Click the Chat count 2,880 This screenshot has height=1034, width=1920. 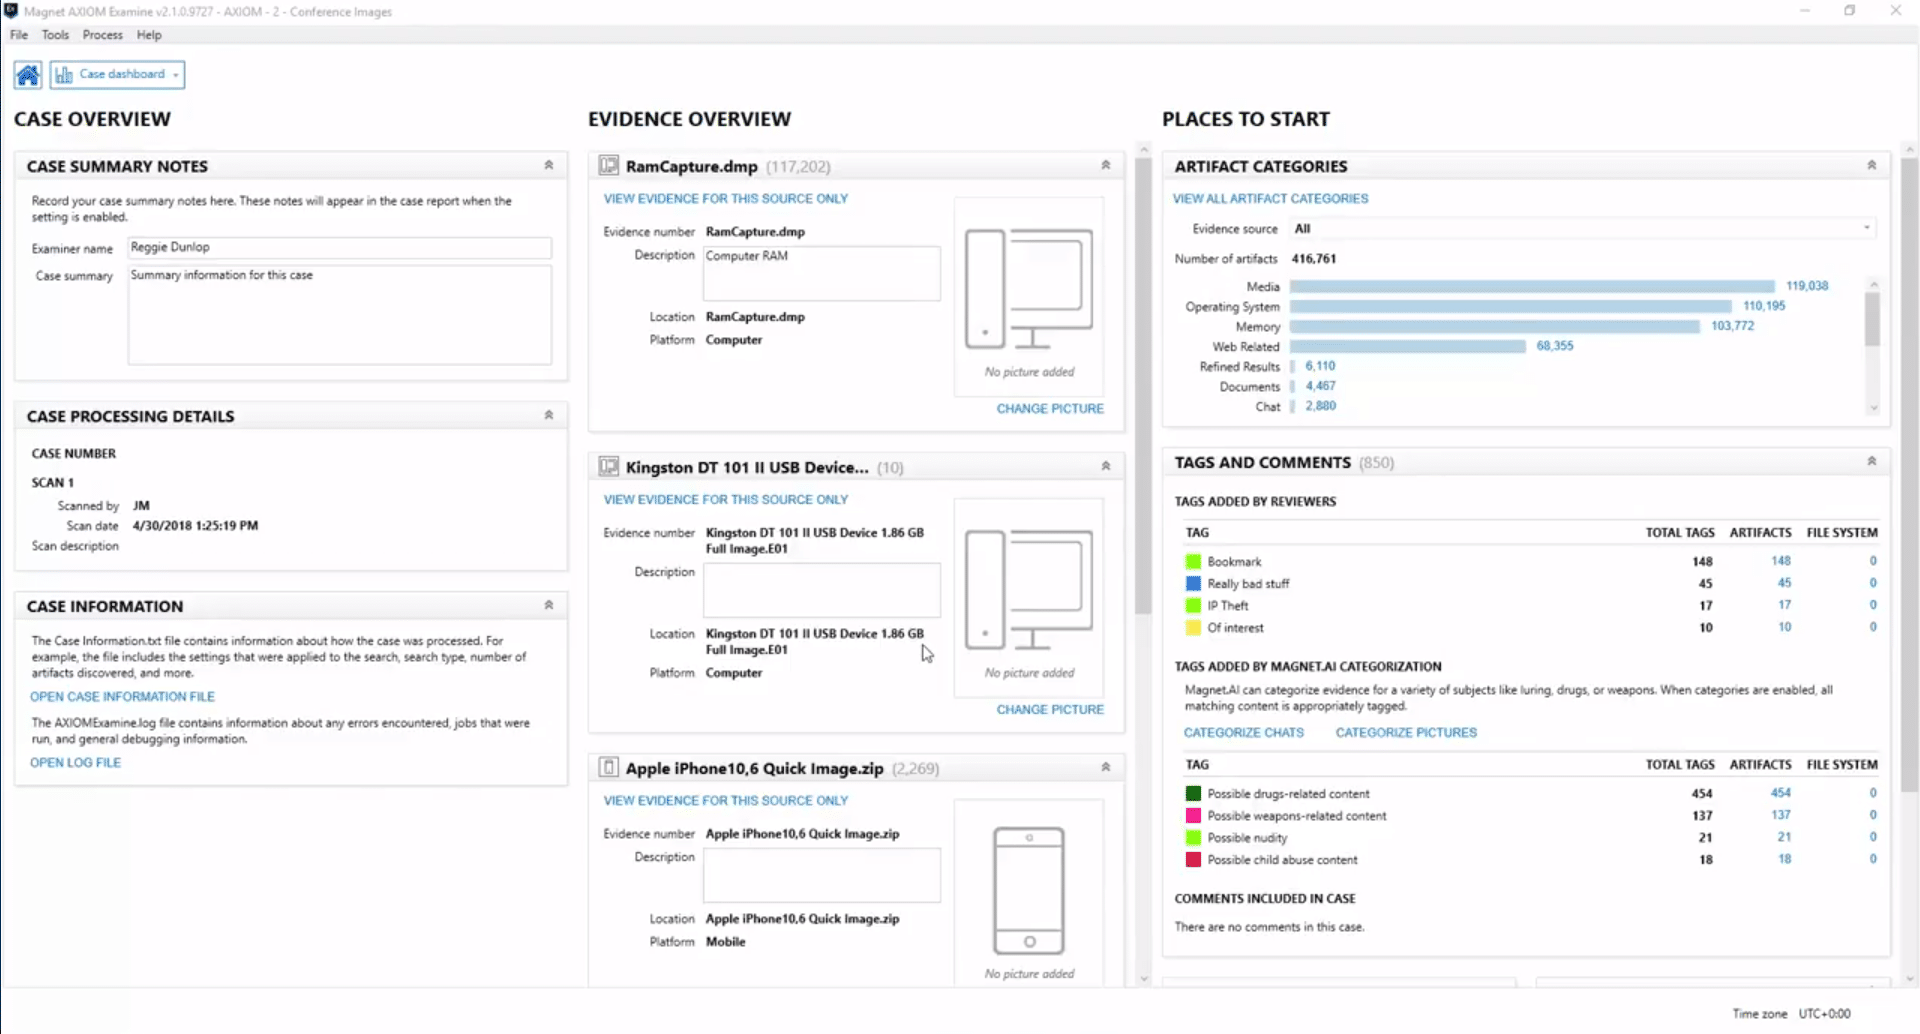click(x=1320, y=406)
